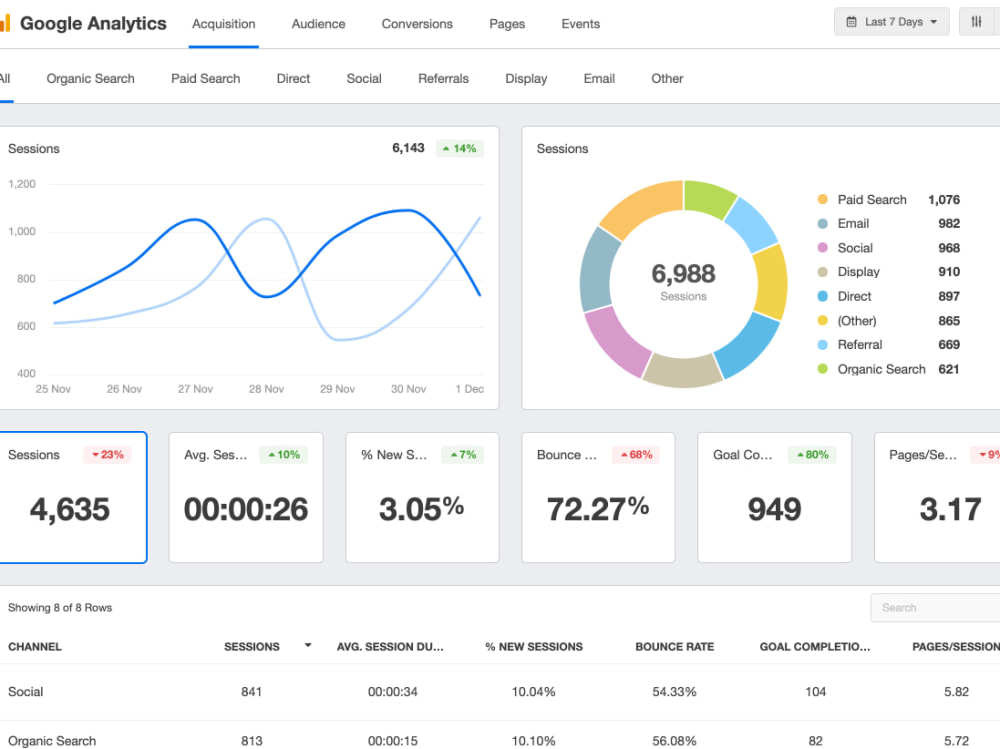
Task: Click the Organic Search green legend dot
Action: 823,369
